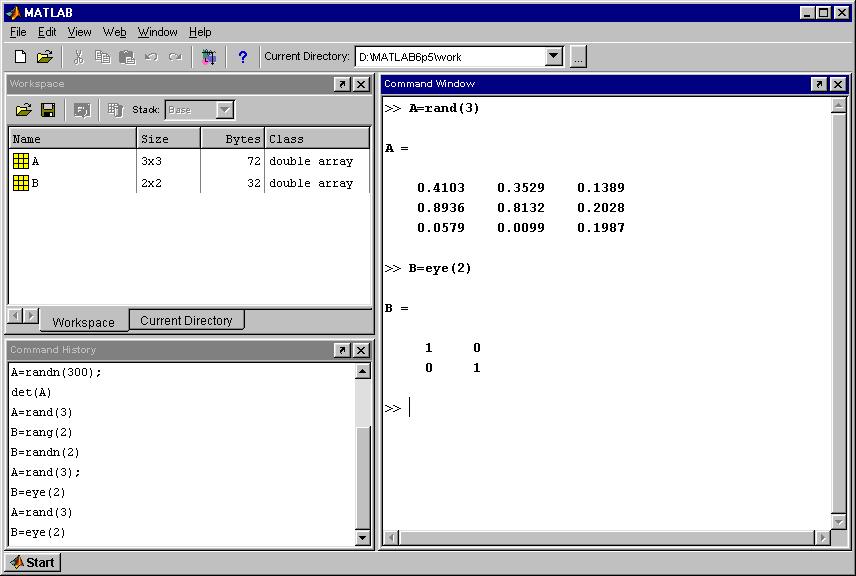856x576 pixels.
Task: Click the Paste clipboard icon
Action: click(x=127, y=57)
